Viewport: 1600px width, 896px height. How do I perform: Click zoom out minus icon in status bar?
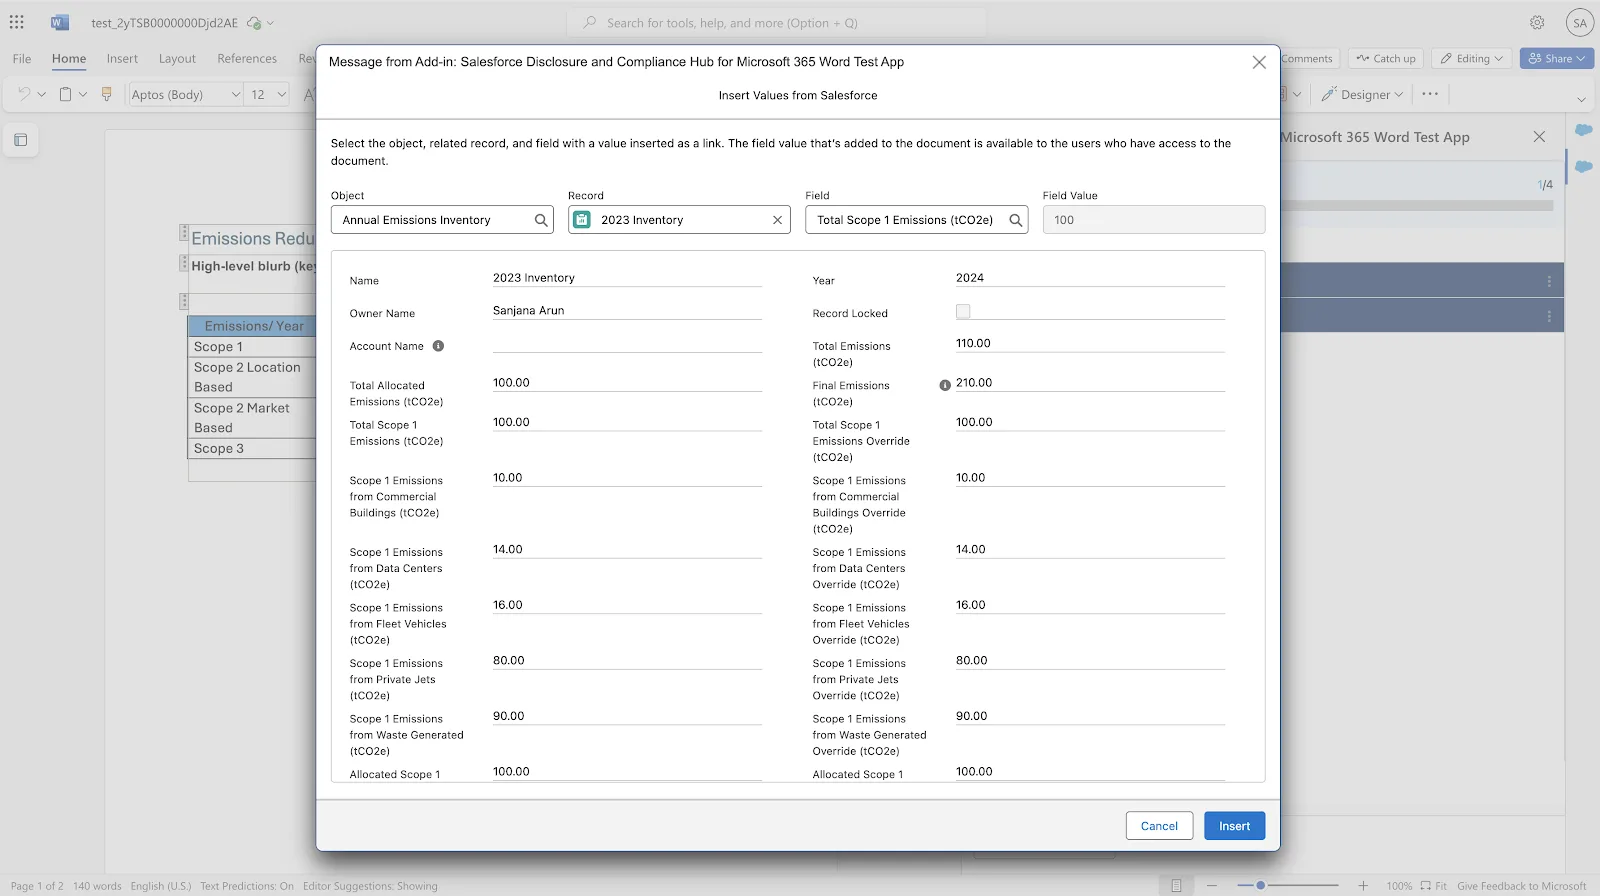[1212, 886]
